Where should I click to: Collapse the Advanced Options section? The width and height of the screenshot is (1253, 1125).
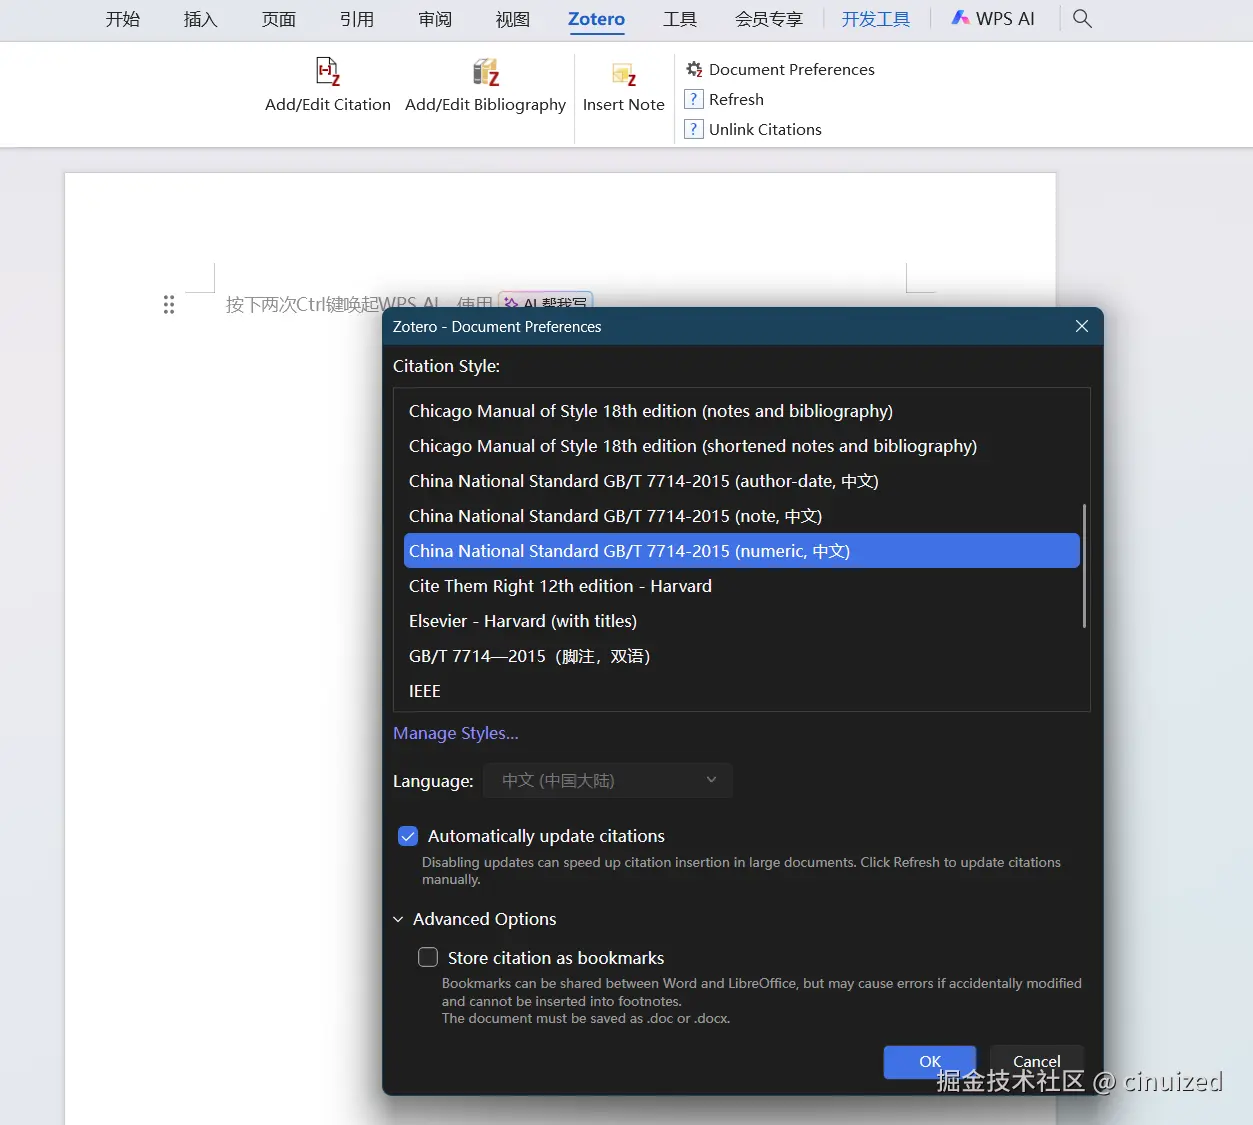[398, 919]
